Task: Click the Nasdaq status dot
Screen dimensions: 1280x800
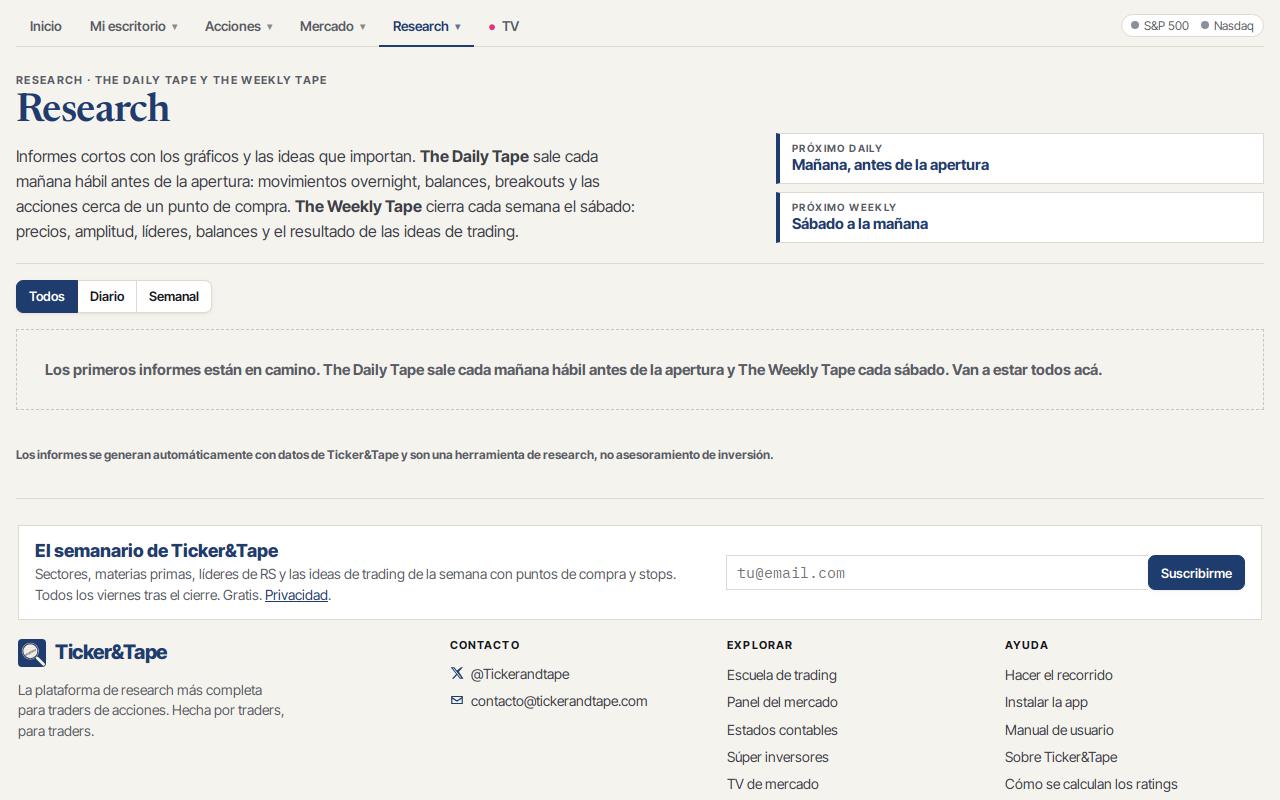Action: (x=1205, y=26)
